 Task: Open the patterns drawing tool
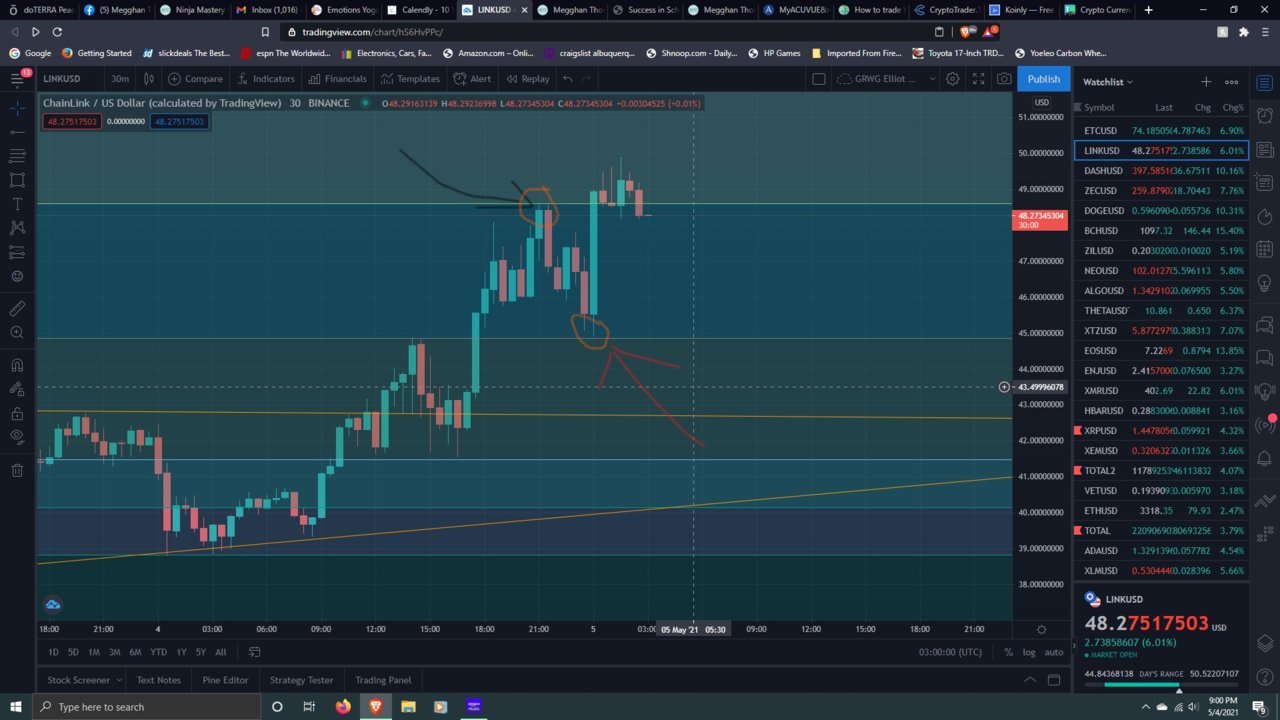(17, 228)
